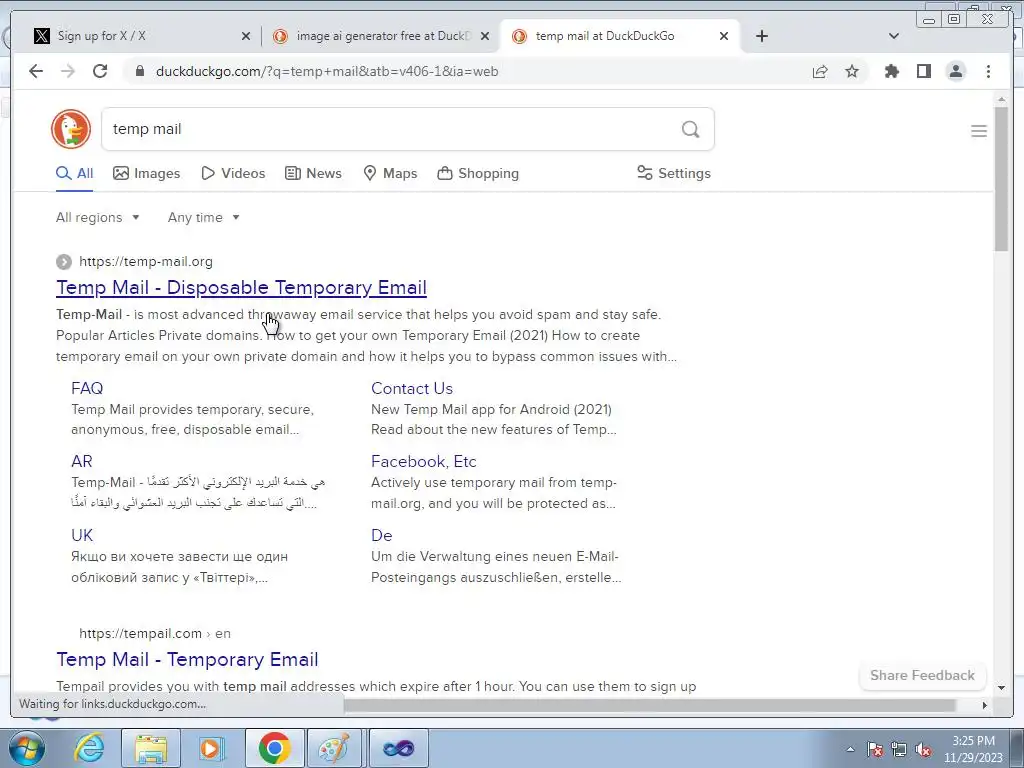
Task: Open the Chrome extensions puzzle icon
Action: (891, 71)
